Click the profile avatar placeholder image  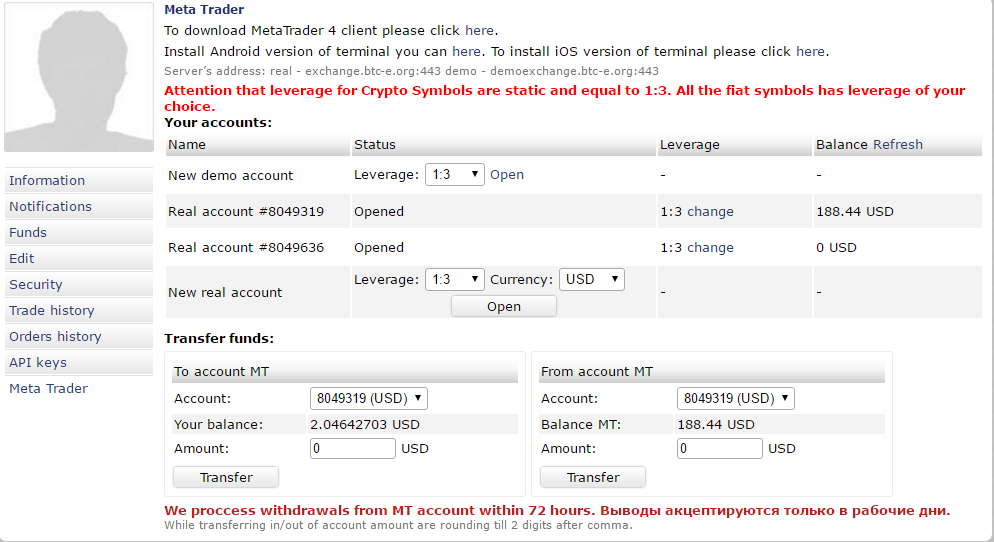(x=79, y=77)
